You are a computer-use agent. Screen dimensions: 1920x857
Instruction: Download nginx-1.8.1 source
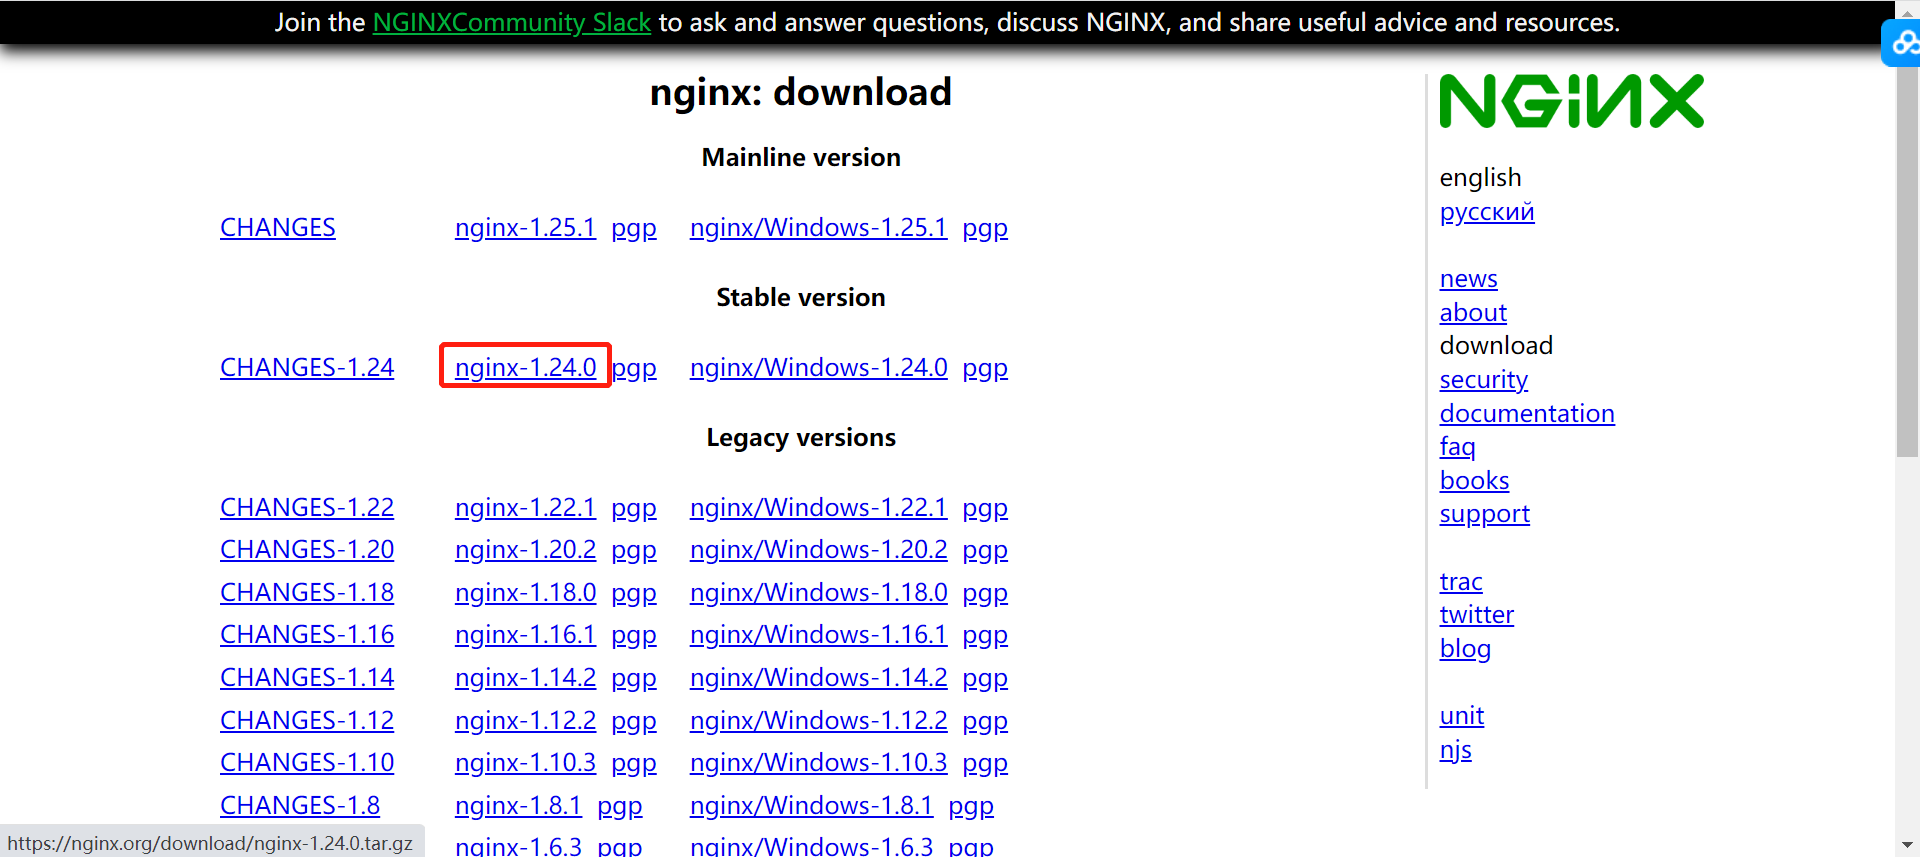[x=518, y=806]
